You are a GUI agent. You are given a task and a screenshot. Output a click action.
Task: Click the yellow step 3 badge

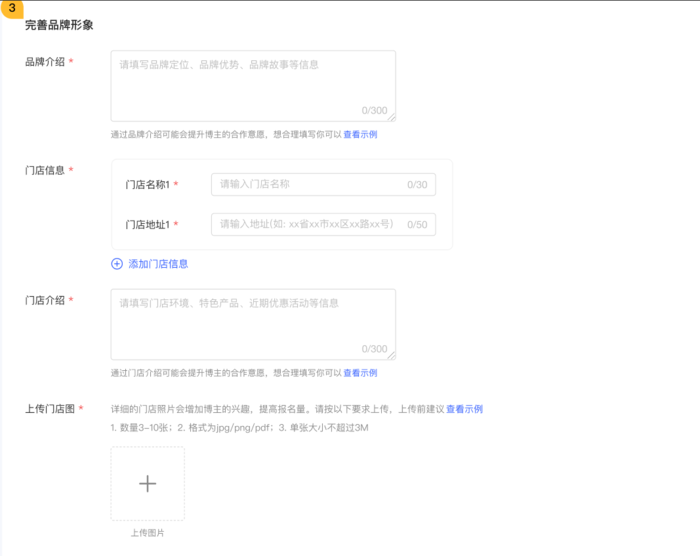10,9
